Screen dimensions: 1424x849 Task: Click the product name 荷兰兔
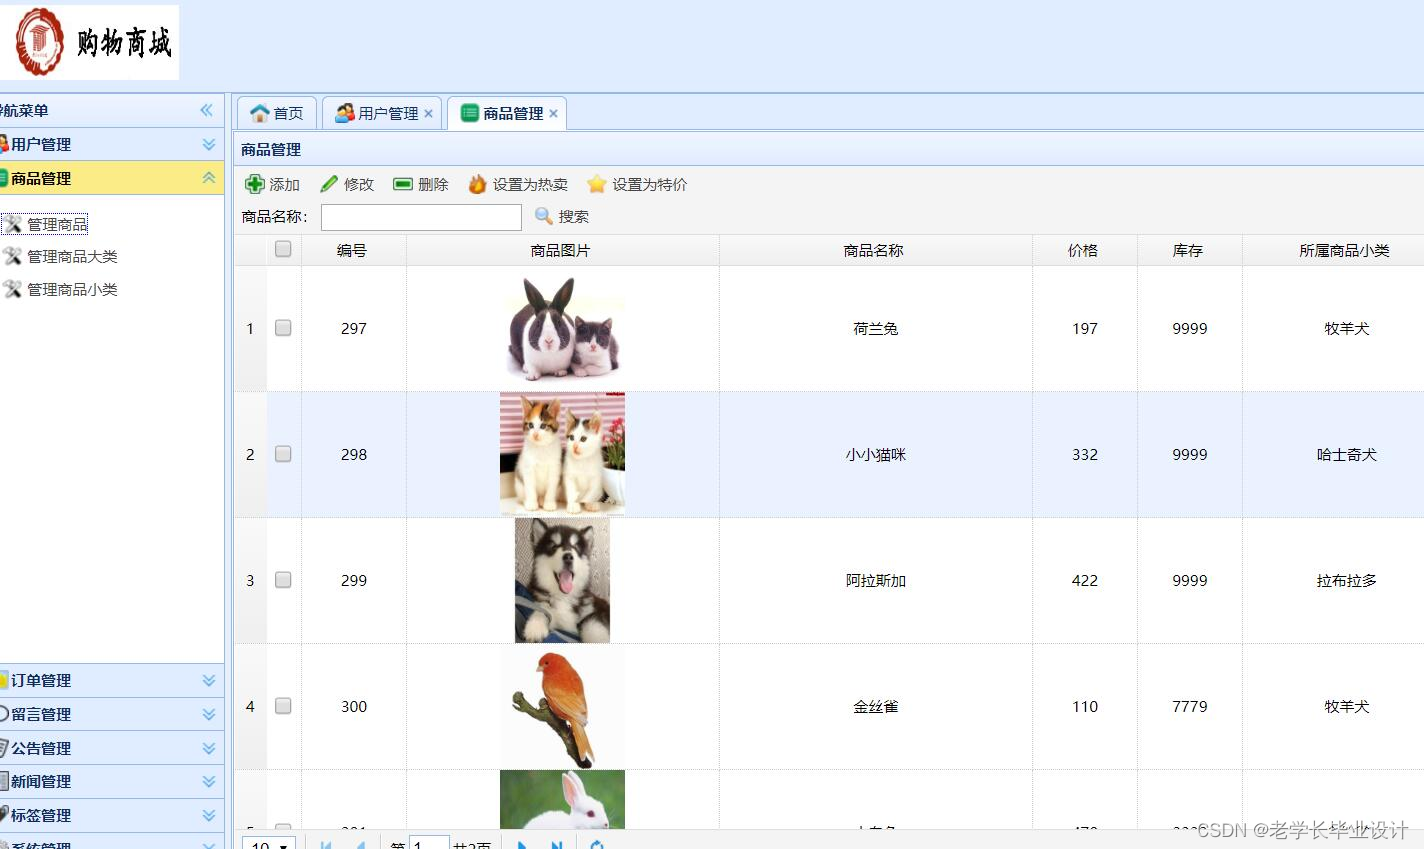[876, 328]
